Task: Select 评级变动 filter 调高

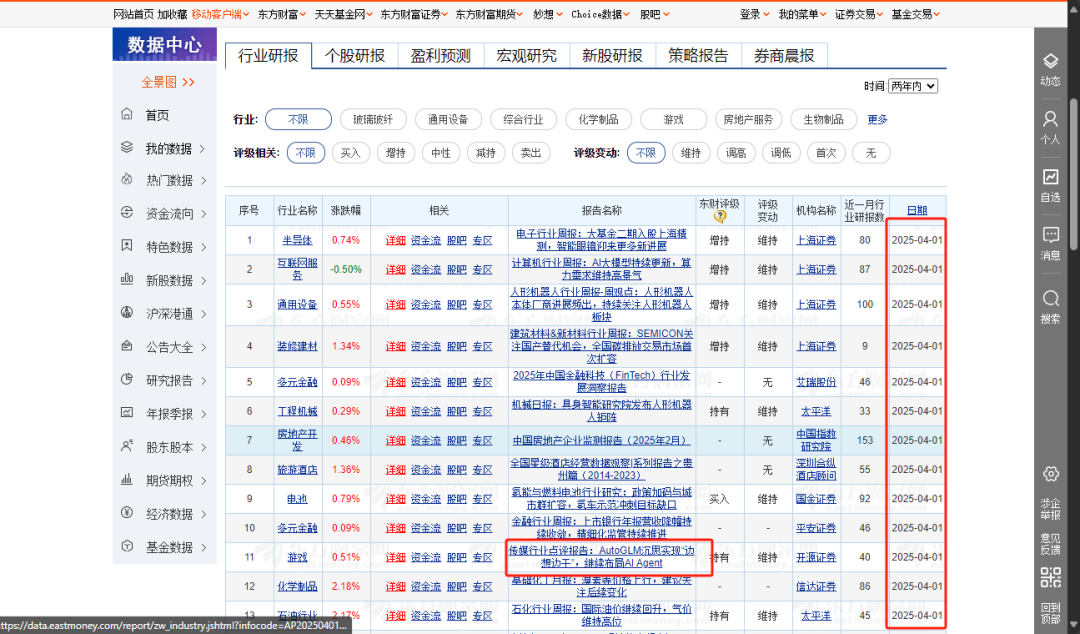Action: 736,153
